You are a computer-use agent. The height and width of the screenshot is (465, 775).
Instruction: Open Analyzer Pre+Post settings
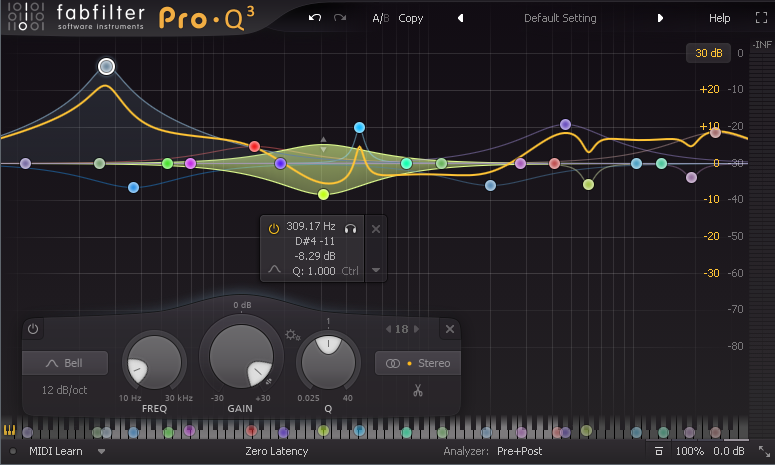(519, 451)
